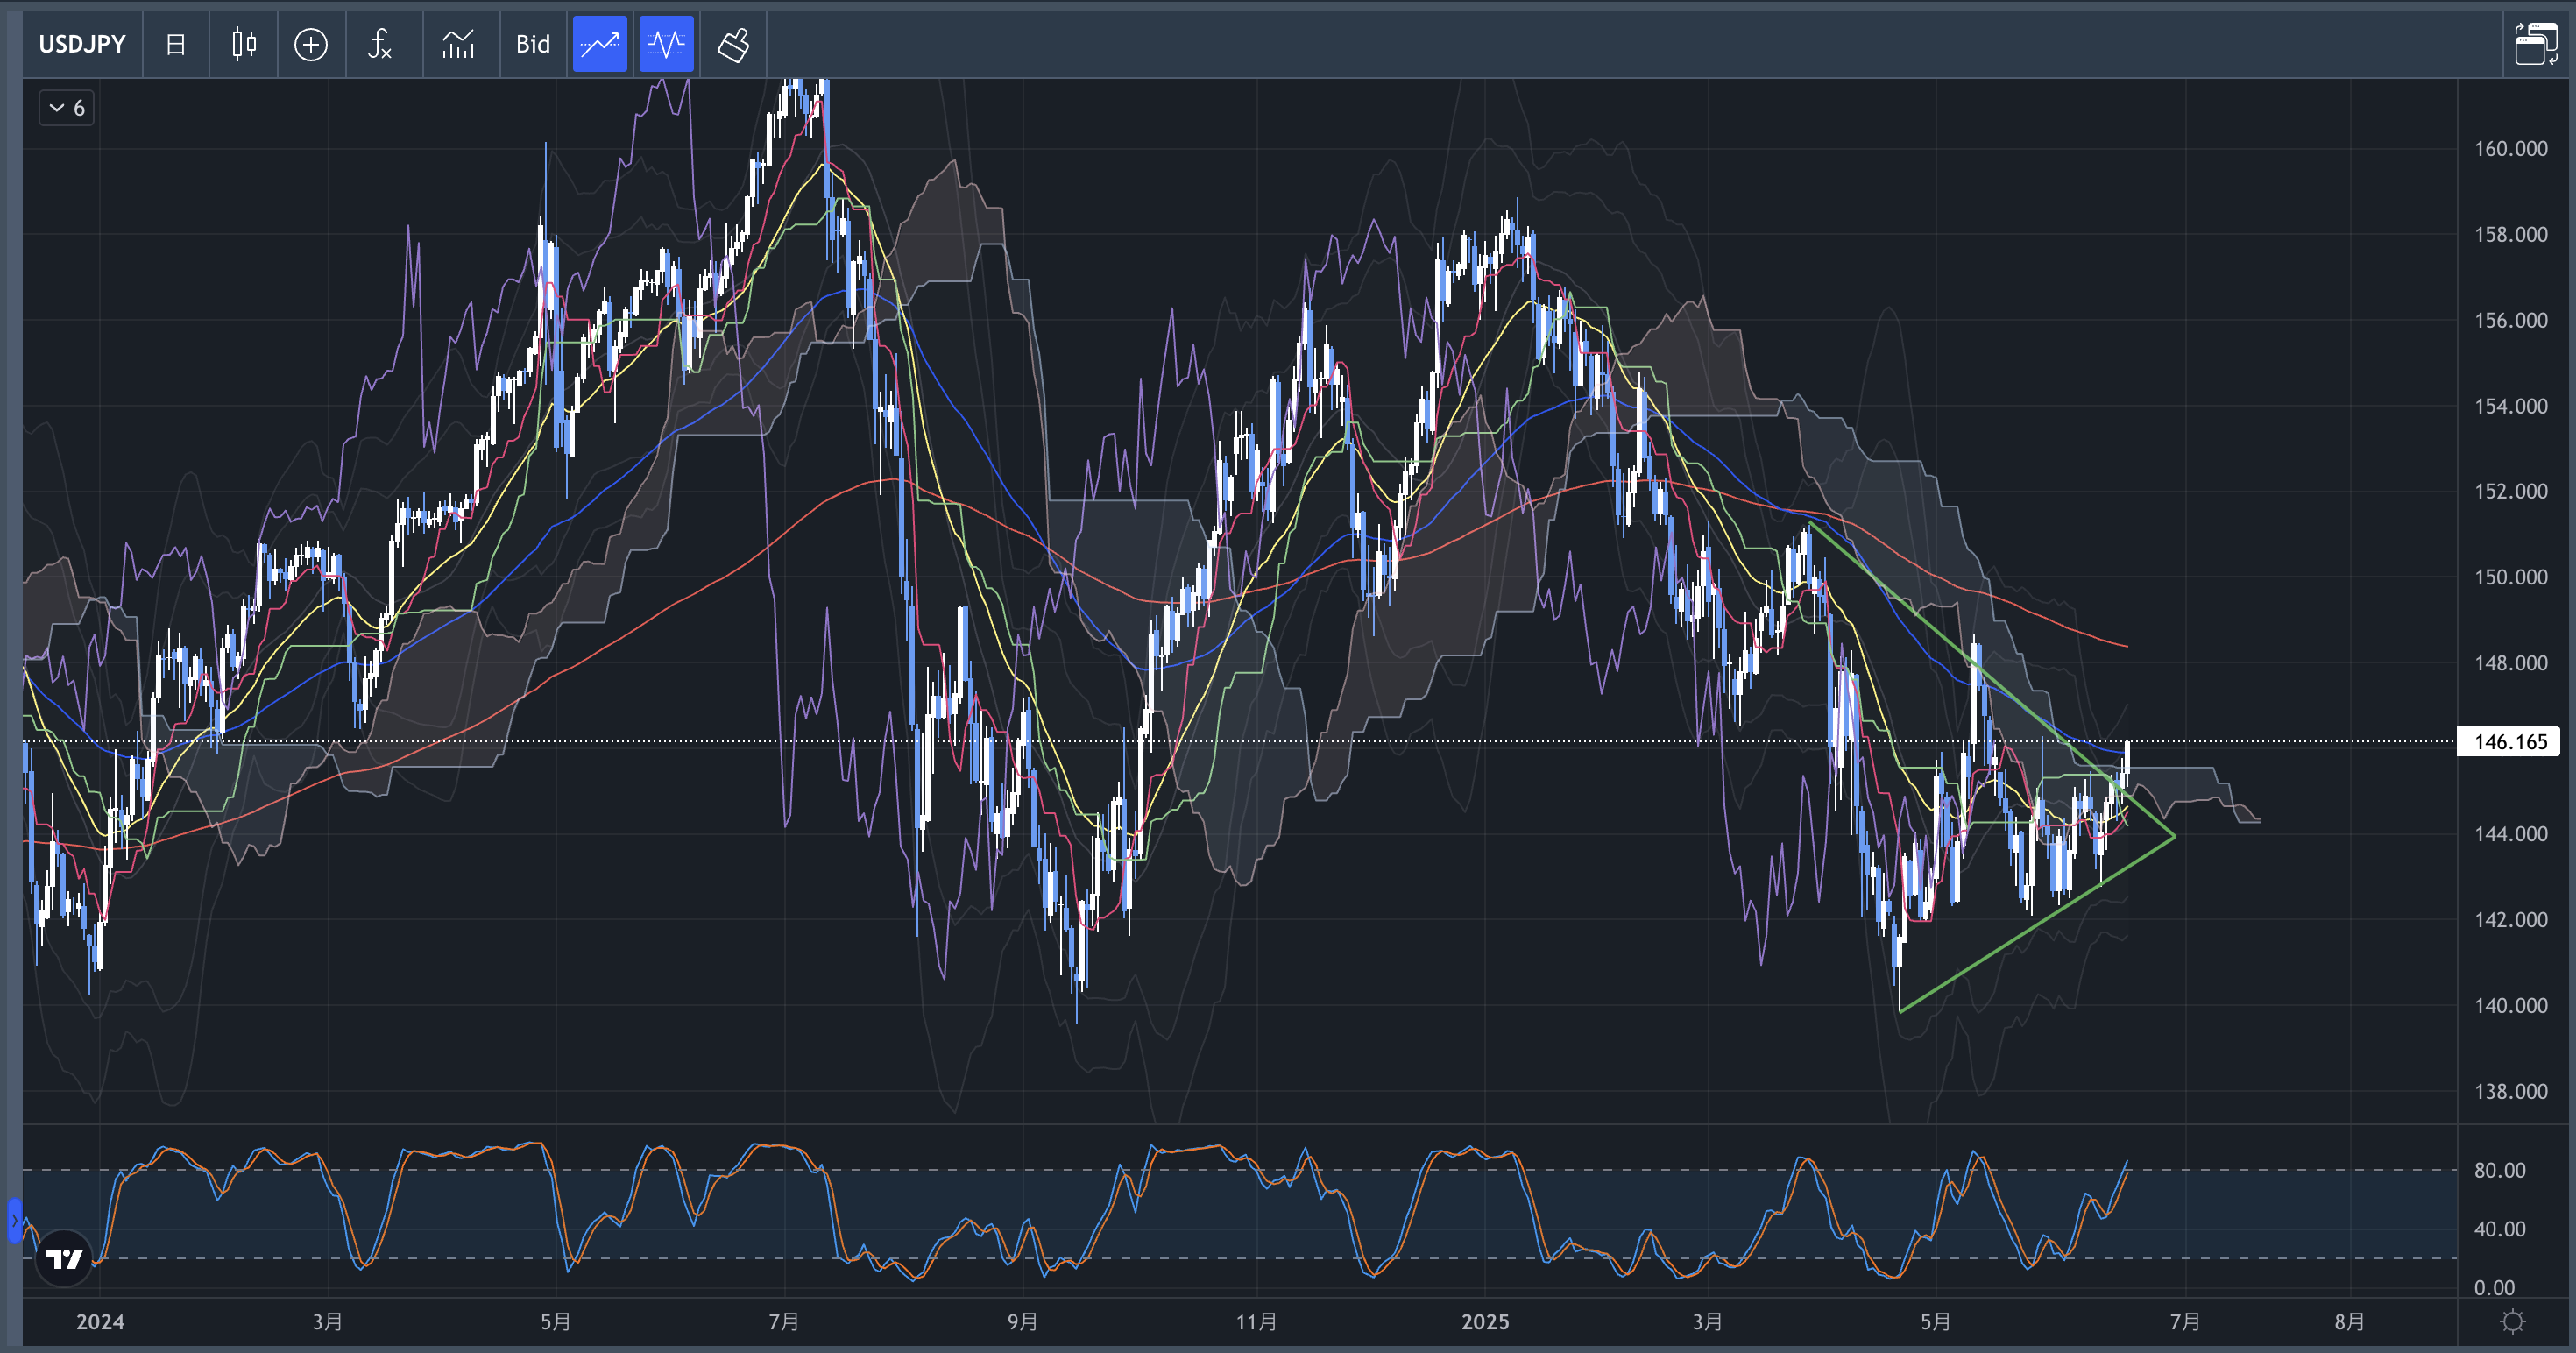Click the 150.000 price axis label
The width and height of the screenshot is (2576, 1353).
(x=2510, y=577)
